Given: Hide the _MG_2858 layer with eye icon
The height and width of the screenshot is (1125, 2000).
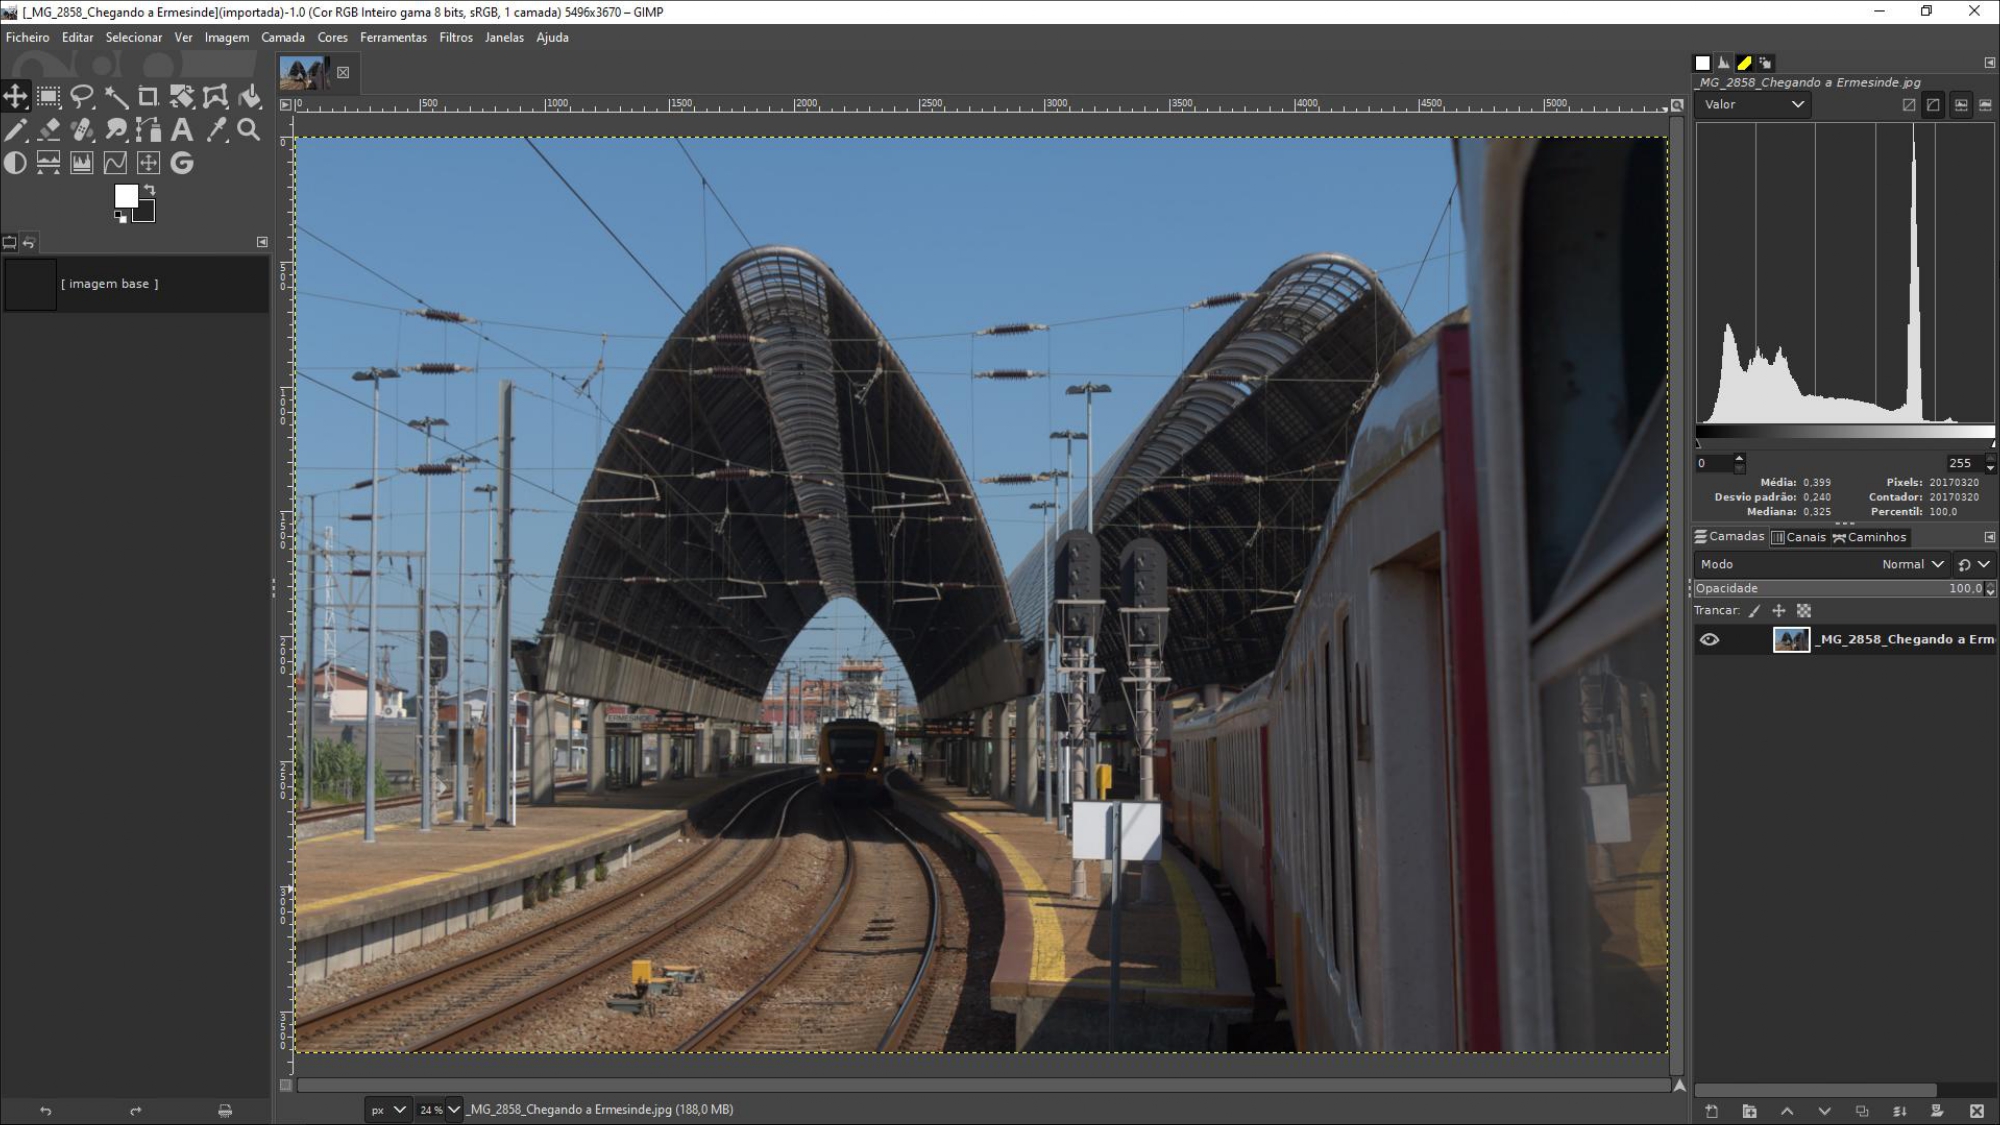Looking at the screenshot, I should coord(1709,640).
